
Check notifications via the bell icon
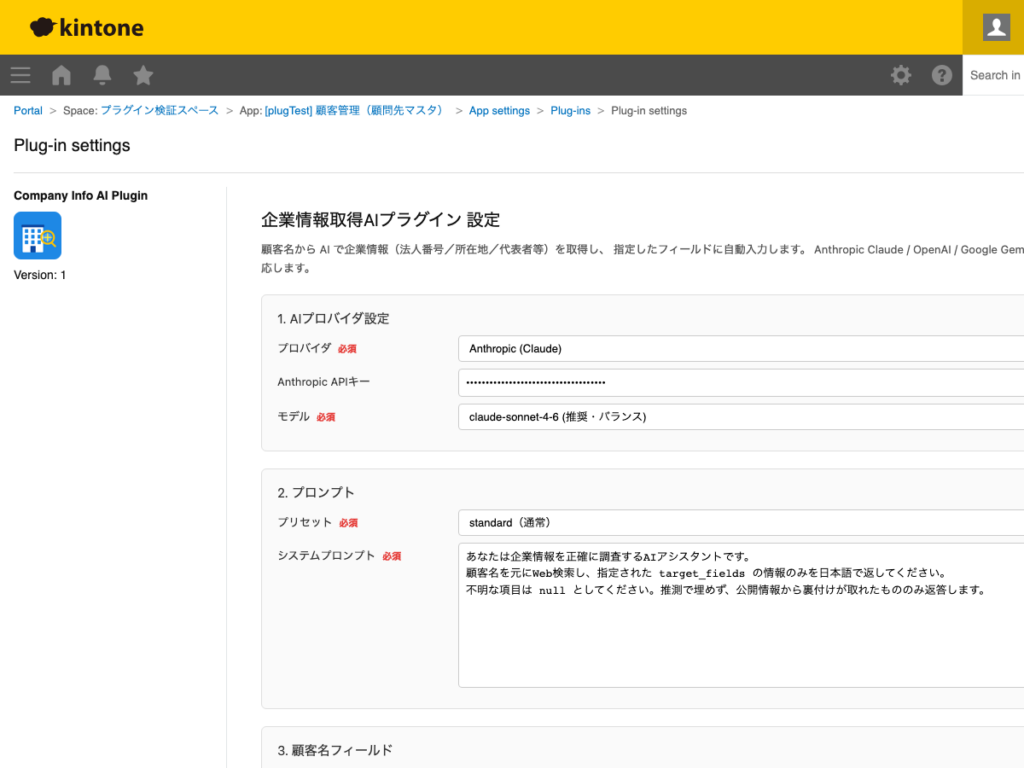[x=101, y=75]
